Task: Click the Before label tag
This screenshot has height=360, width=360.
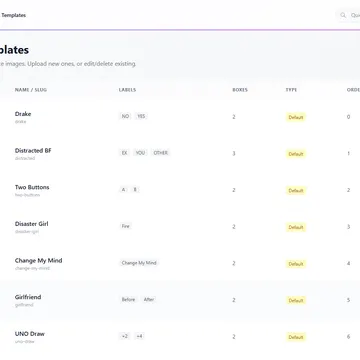Action: (x=128, y=300)
